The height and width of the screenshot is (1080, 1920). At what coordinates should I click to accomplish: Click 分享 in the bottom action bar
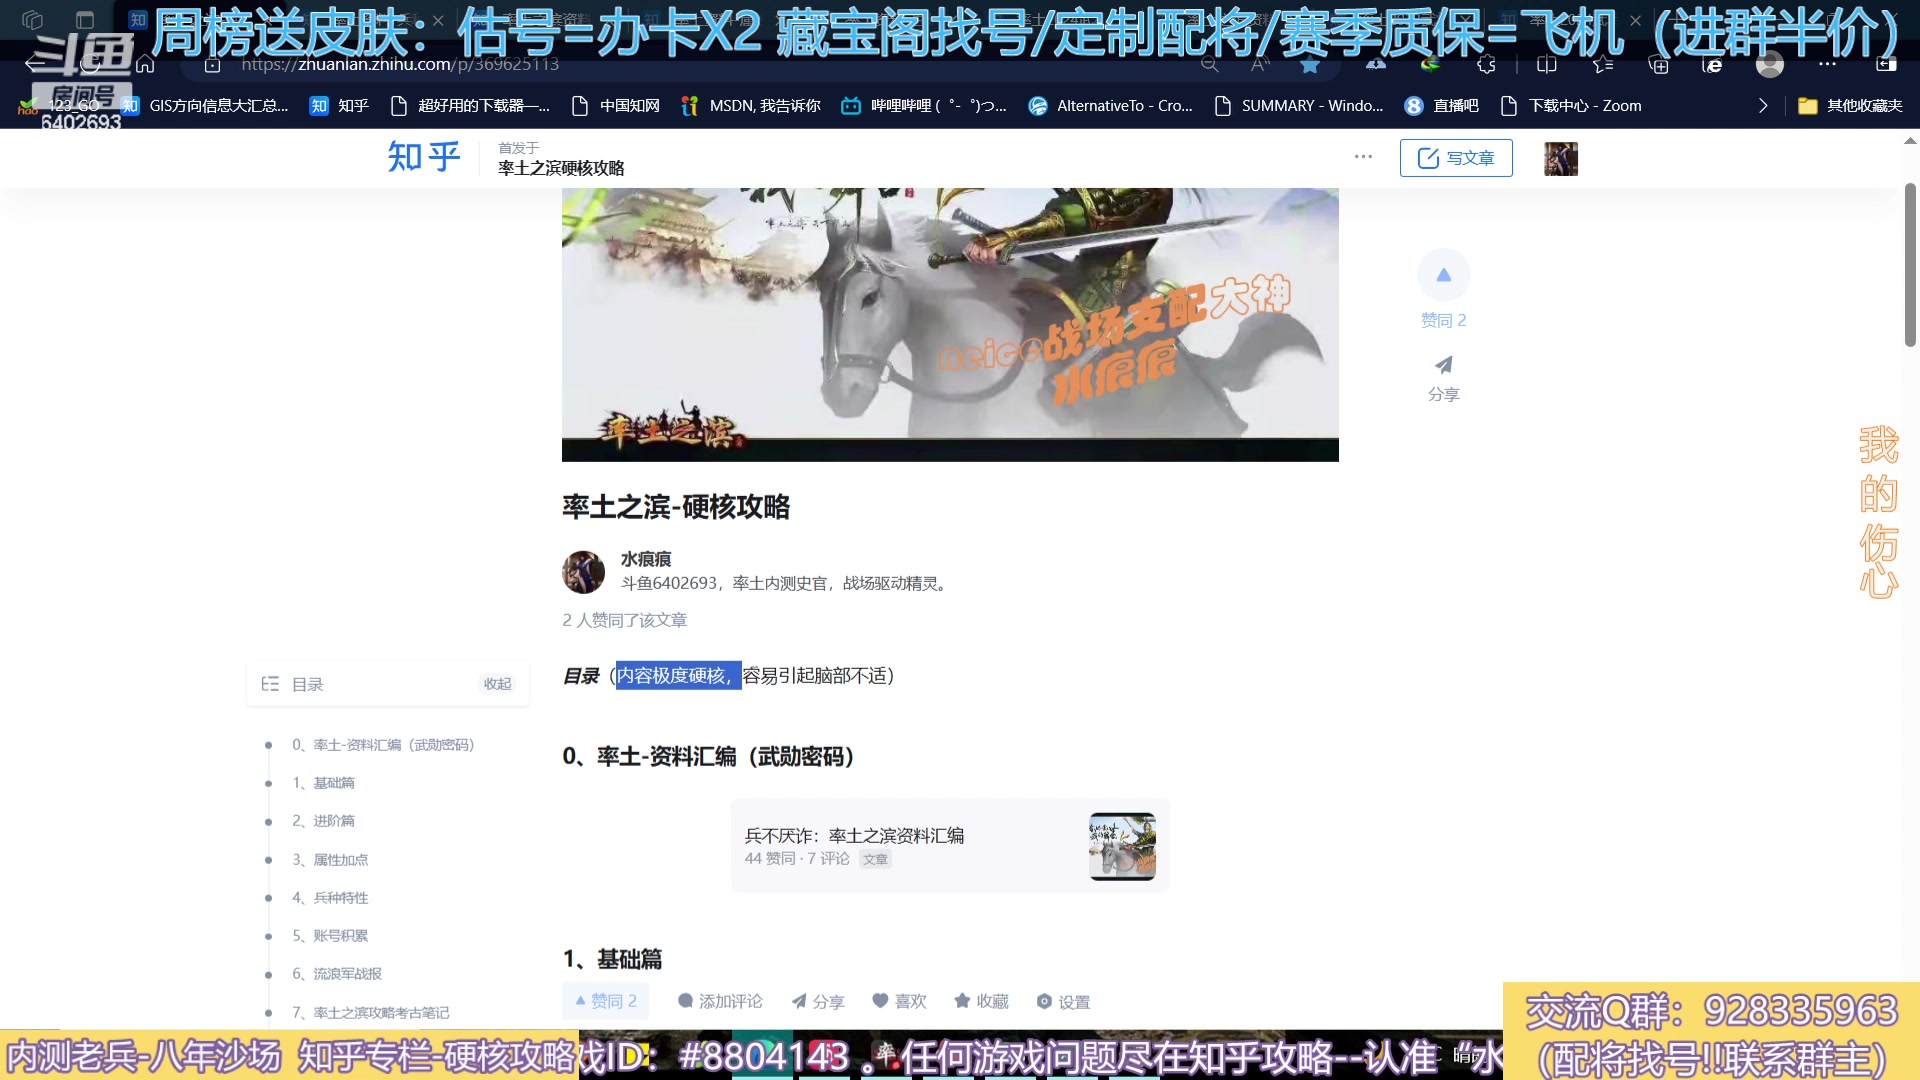(818, 1001)
